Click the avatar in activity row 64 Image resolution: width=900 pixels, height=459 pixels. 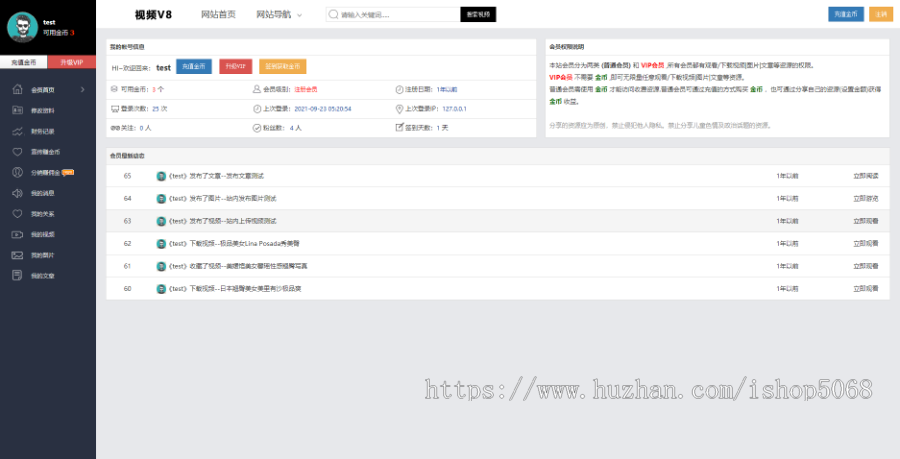161,199
